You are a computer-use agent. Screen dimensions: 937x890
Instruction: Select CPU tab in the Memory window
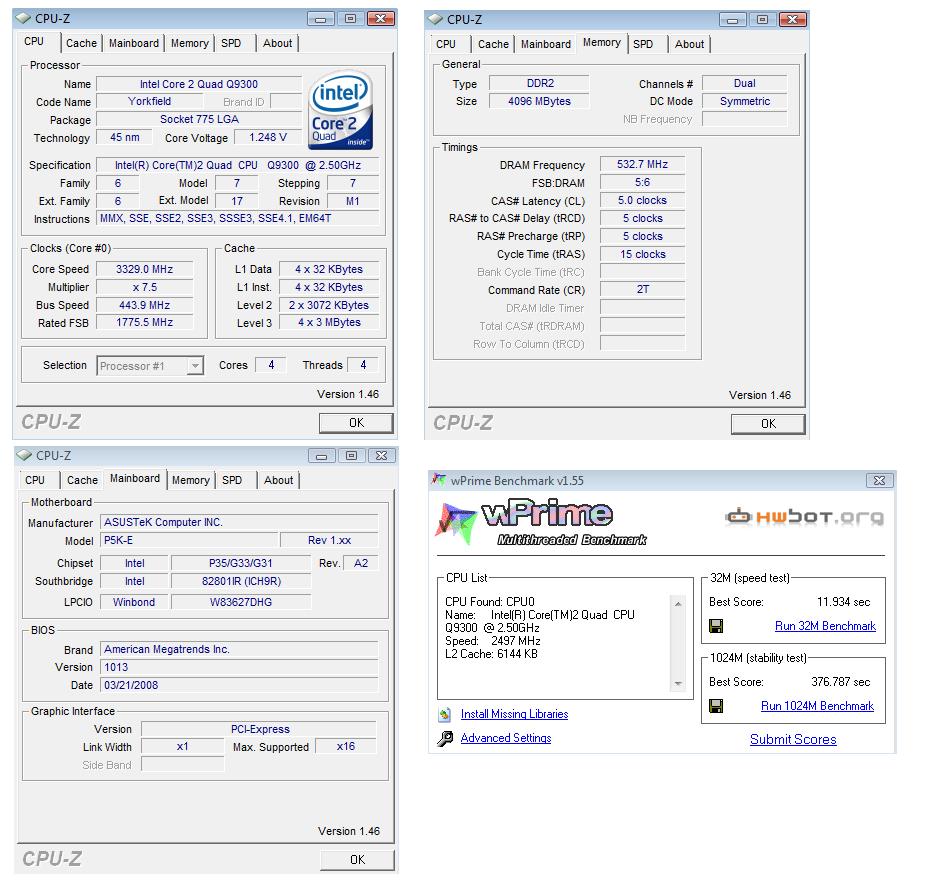coord(446,44)
